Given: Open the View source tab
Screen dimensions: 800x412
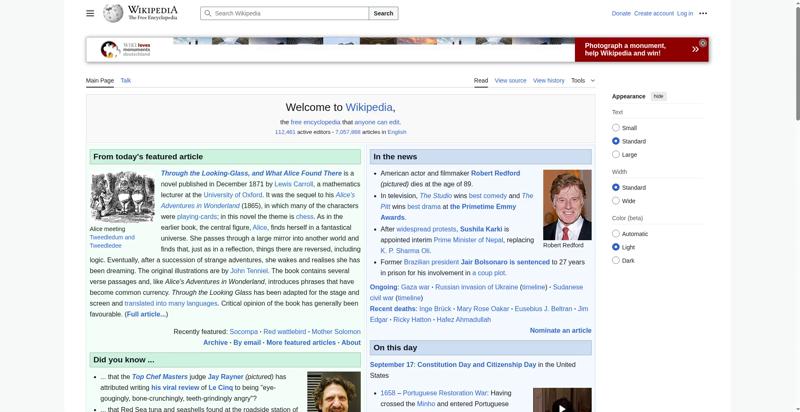Looking at the screenshot, I should click(510, 81).
